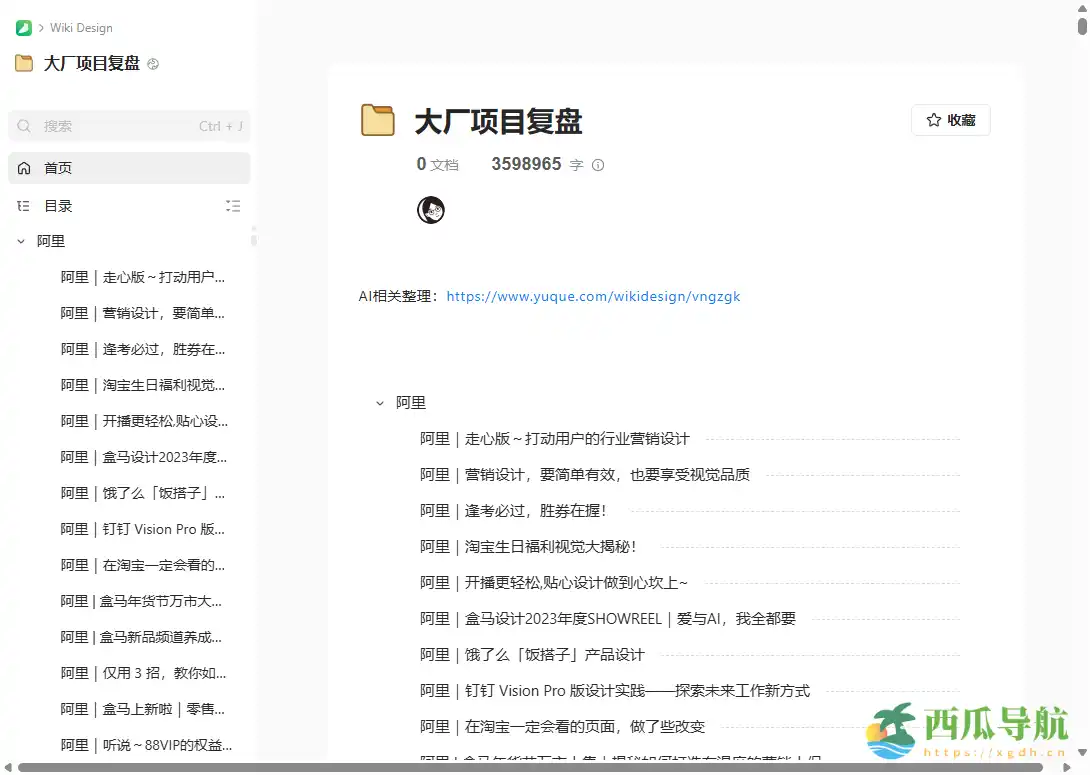Click the green Yuque logo icon
The width and height of the screenshot is (1090, 775).
tap(22, 27)
